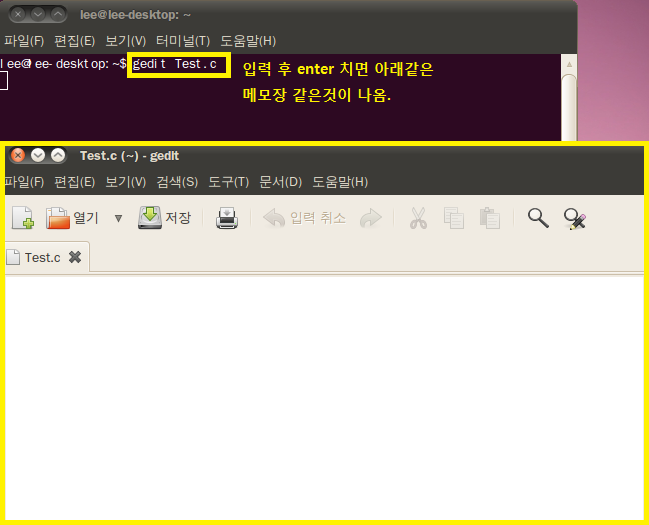The width and height of the screenshot is (649, 525).
Task: Paste with clipboard icon
Action: tap(490, 218)
